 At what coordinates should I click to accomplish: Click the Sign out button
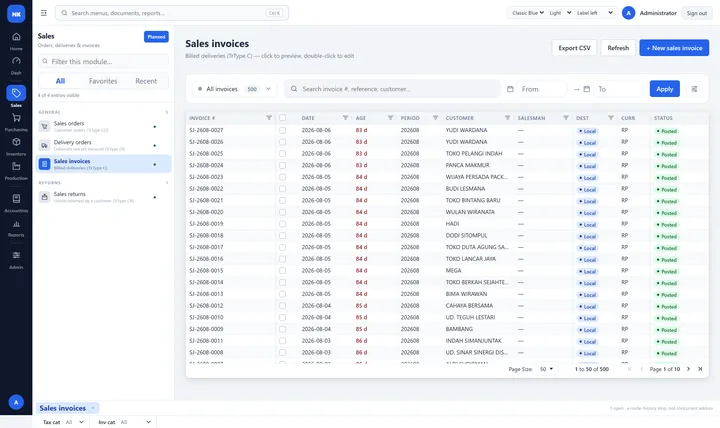[x=697, y=13]
